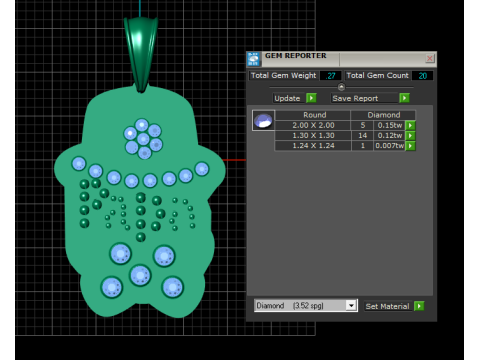Click the green arrow beside Set Material

(x=419, y=306)
